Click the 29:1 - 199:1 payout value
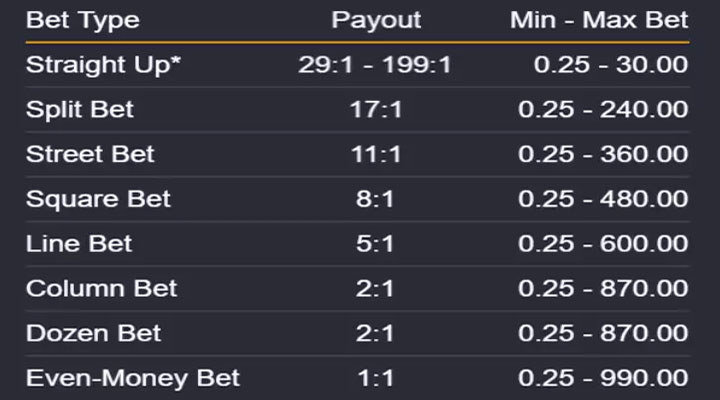Screen dimensions: 720x400 coord(377,65)
